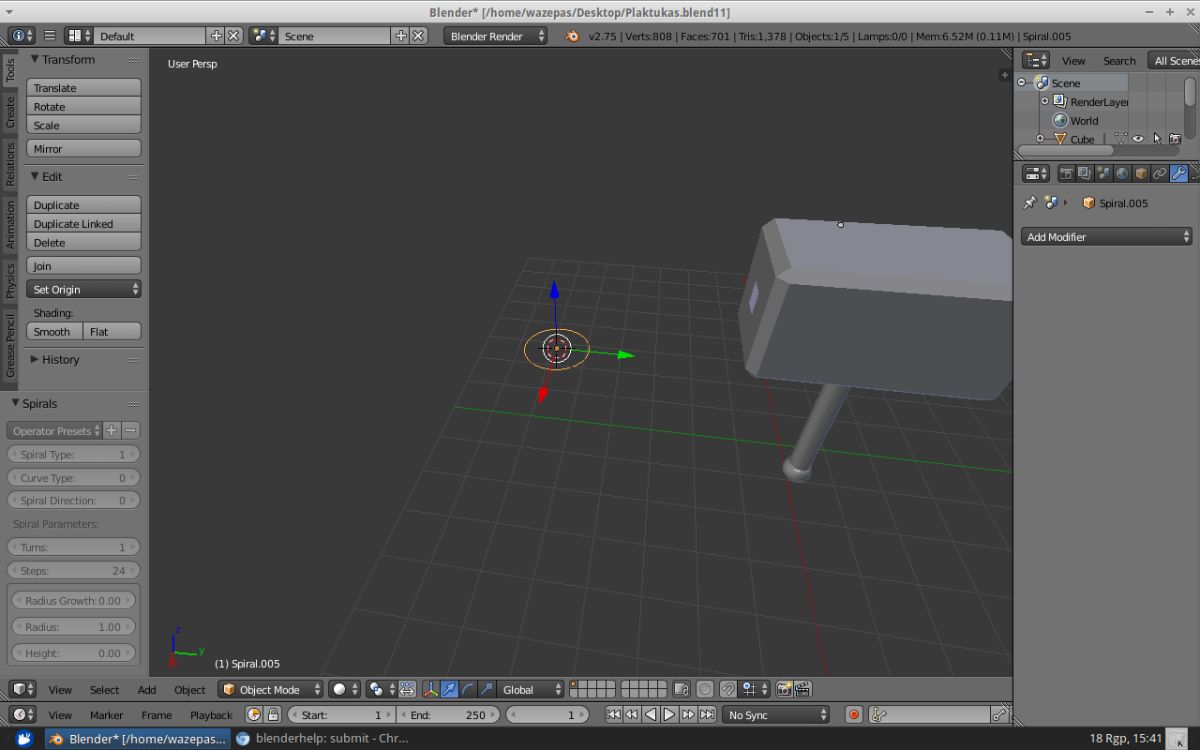Click the Scene icon in properties breadcrumb
Screen dimensions: 1200x750
[1051, 203]
